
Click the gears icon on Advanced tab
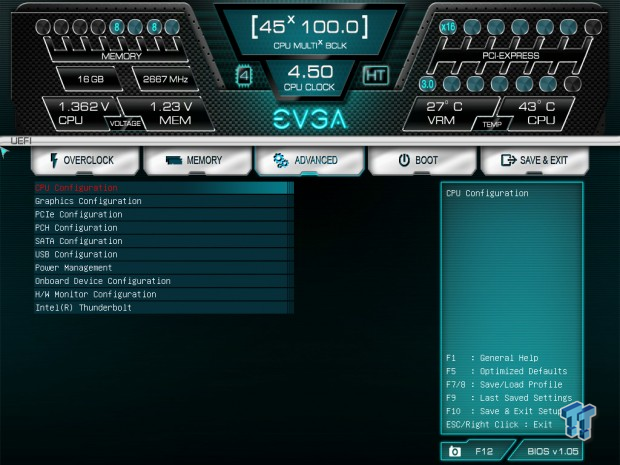(280, 160)
